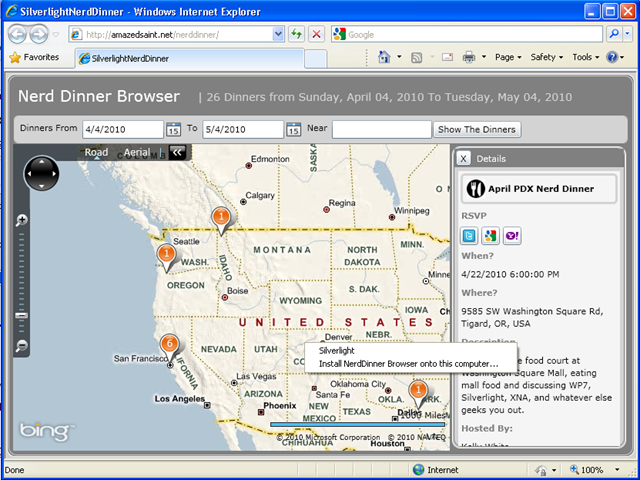Expand the Tools dropdown menu
The height and width of the screenshot is (480, 640).
(586, 57)
